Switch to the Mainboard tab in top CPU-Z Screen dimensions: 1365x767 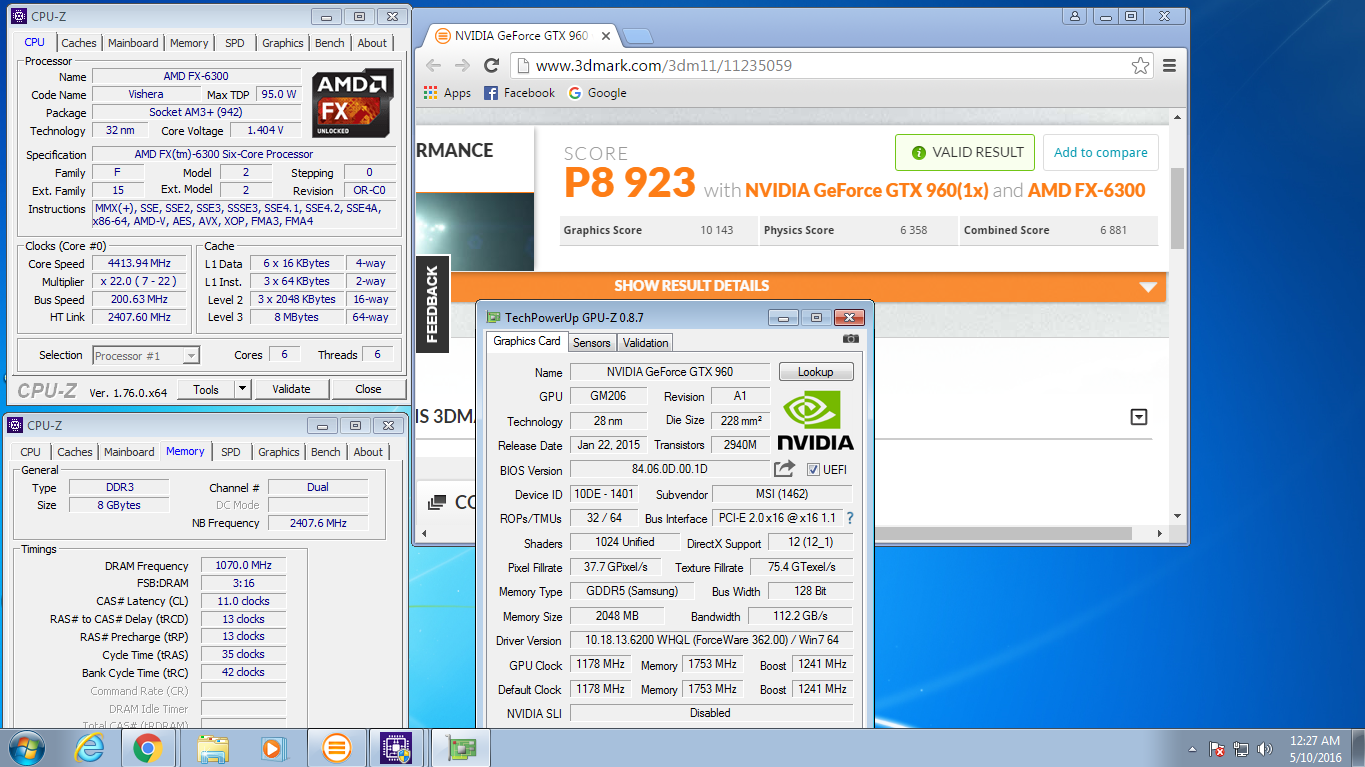click(x=133, y=43)
